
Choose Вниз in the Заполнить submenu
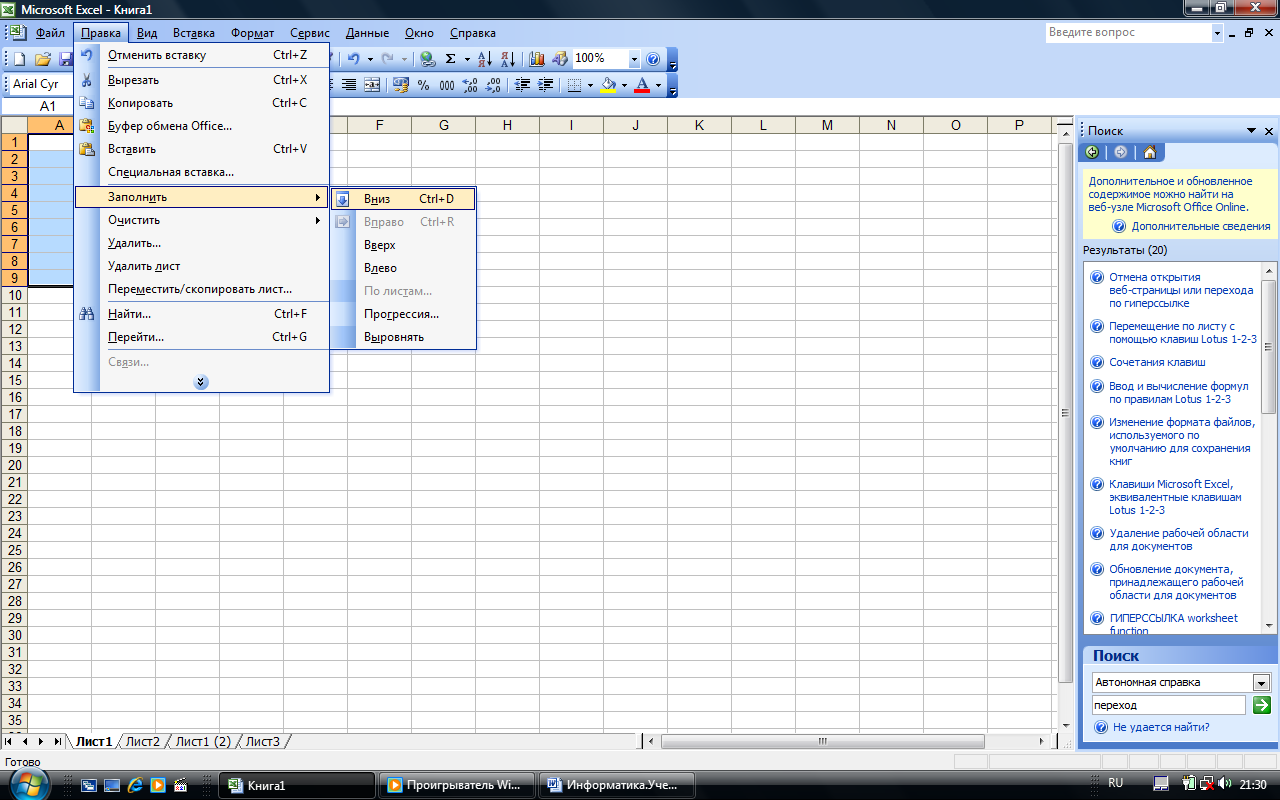coord(403,199)
